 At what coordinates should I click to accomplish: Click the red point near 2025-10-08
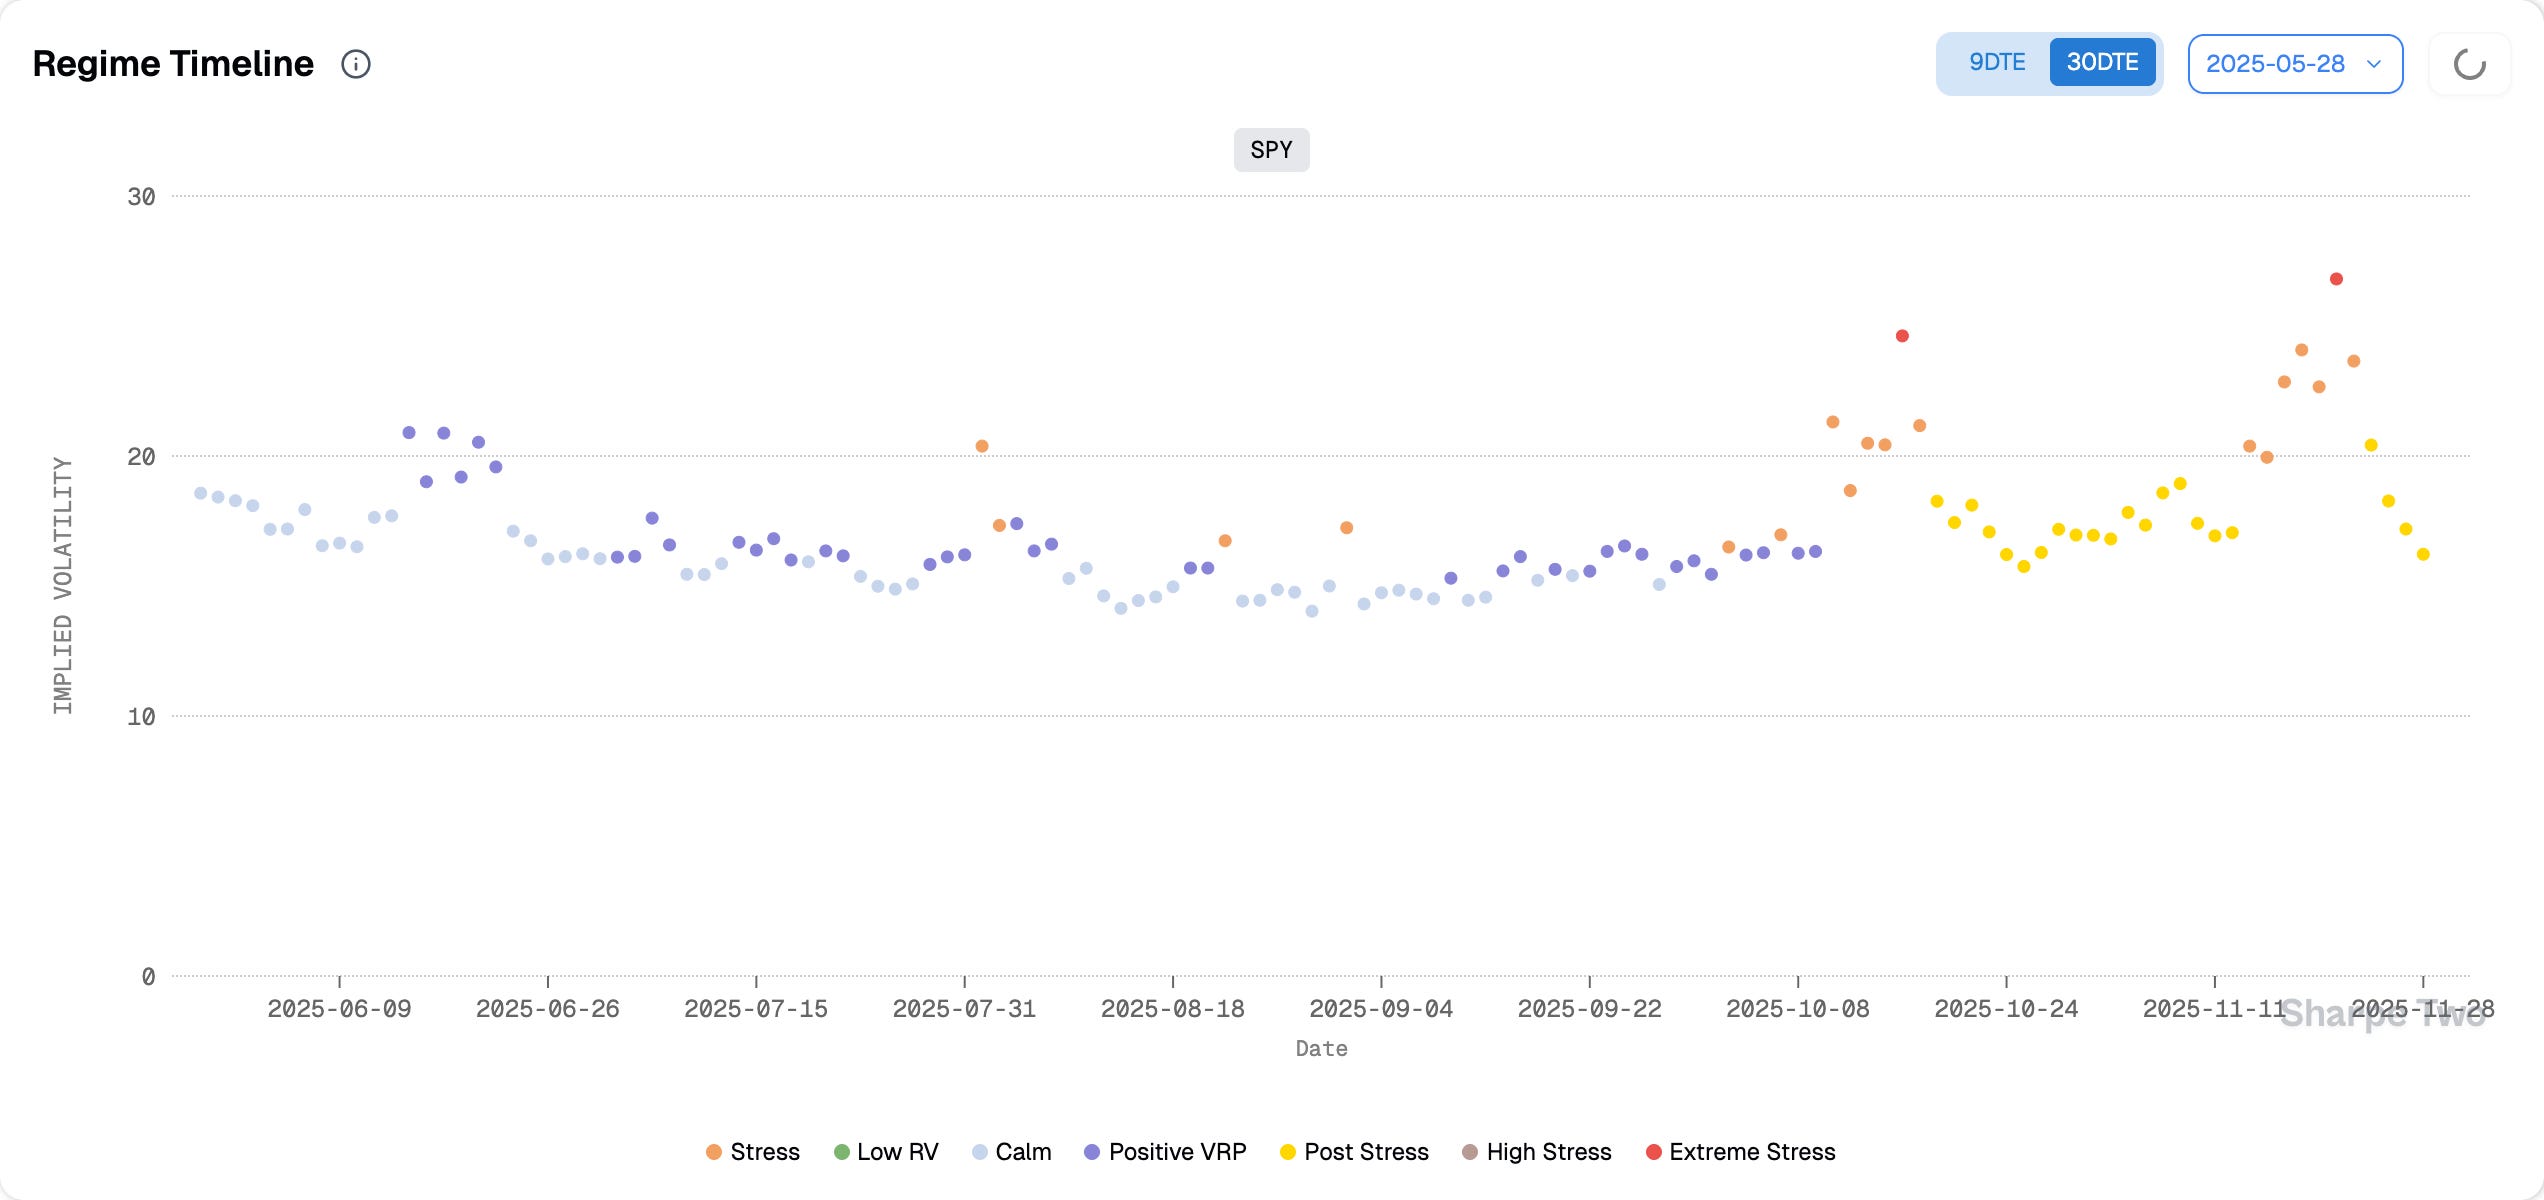coord(1902,336)
